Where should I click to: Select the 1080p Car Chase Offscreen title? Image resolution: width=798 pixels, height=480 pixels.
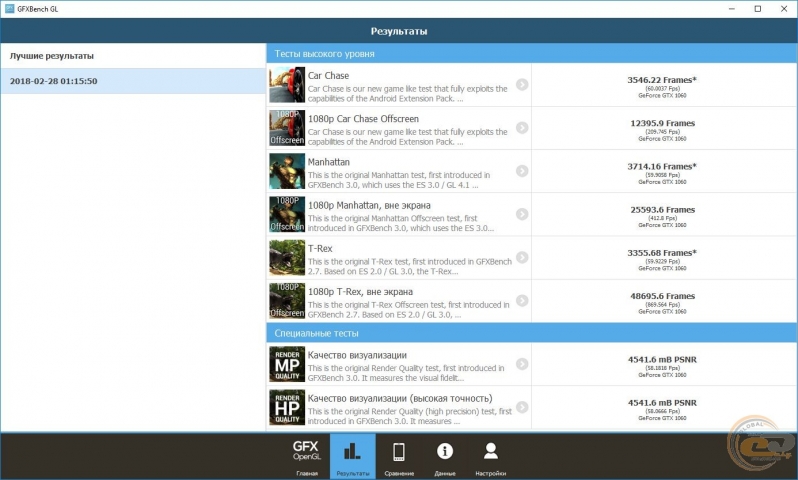[x=363, y=119]
